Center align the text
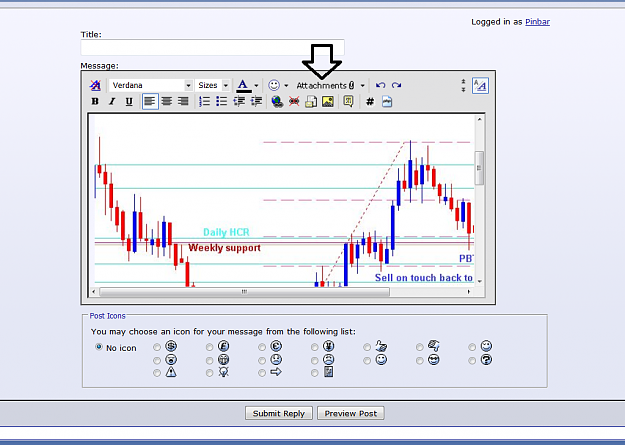This screenshot has height=445, width=625. 167,102
